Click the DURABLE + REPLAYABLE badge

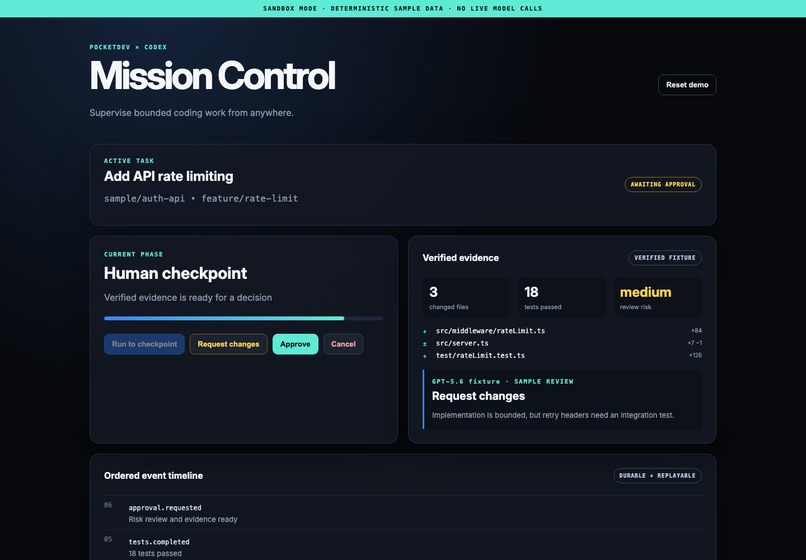point(657,476)
